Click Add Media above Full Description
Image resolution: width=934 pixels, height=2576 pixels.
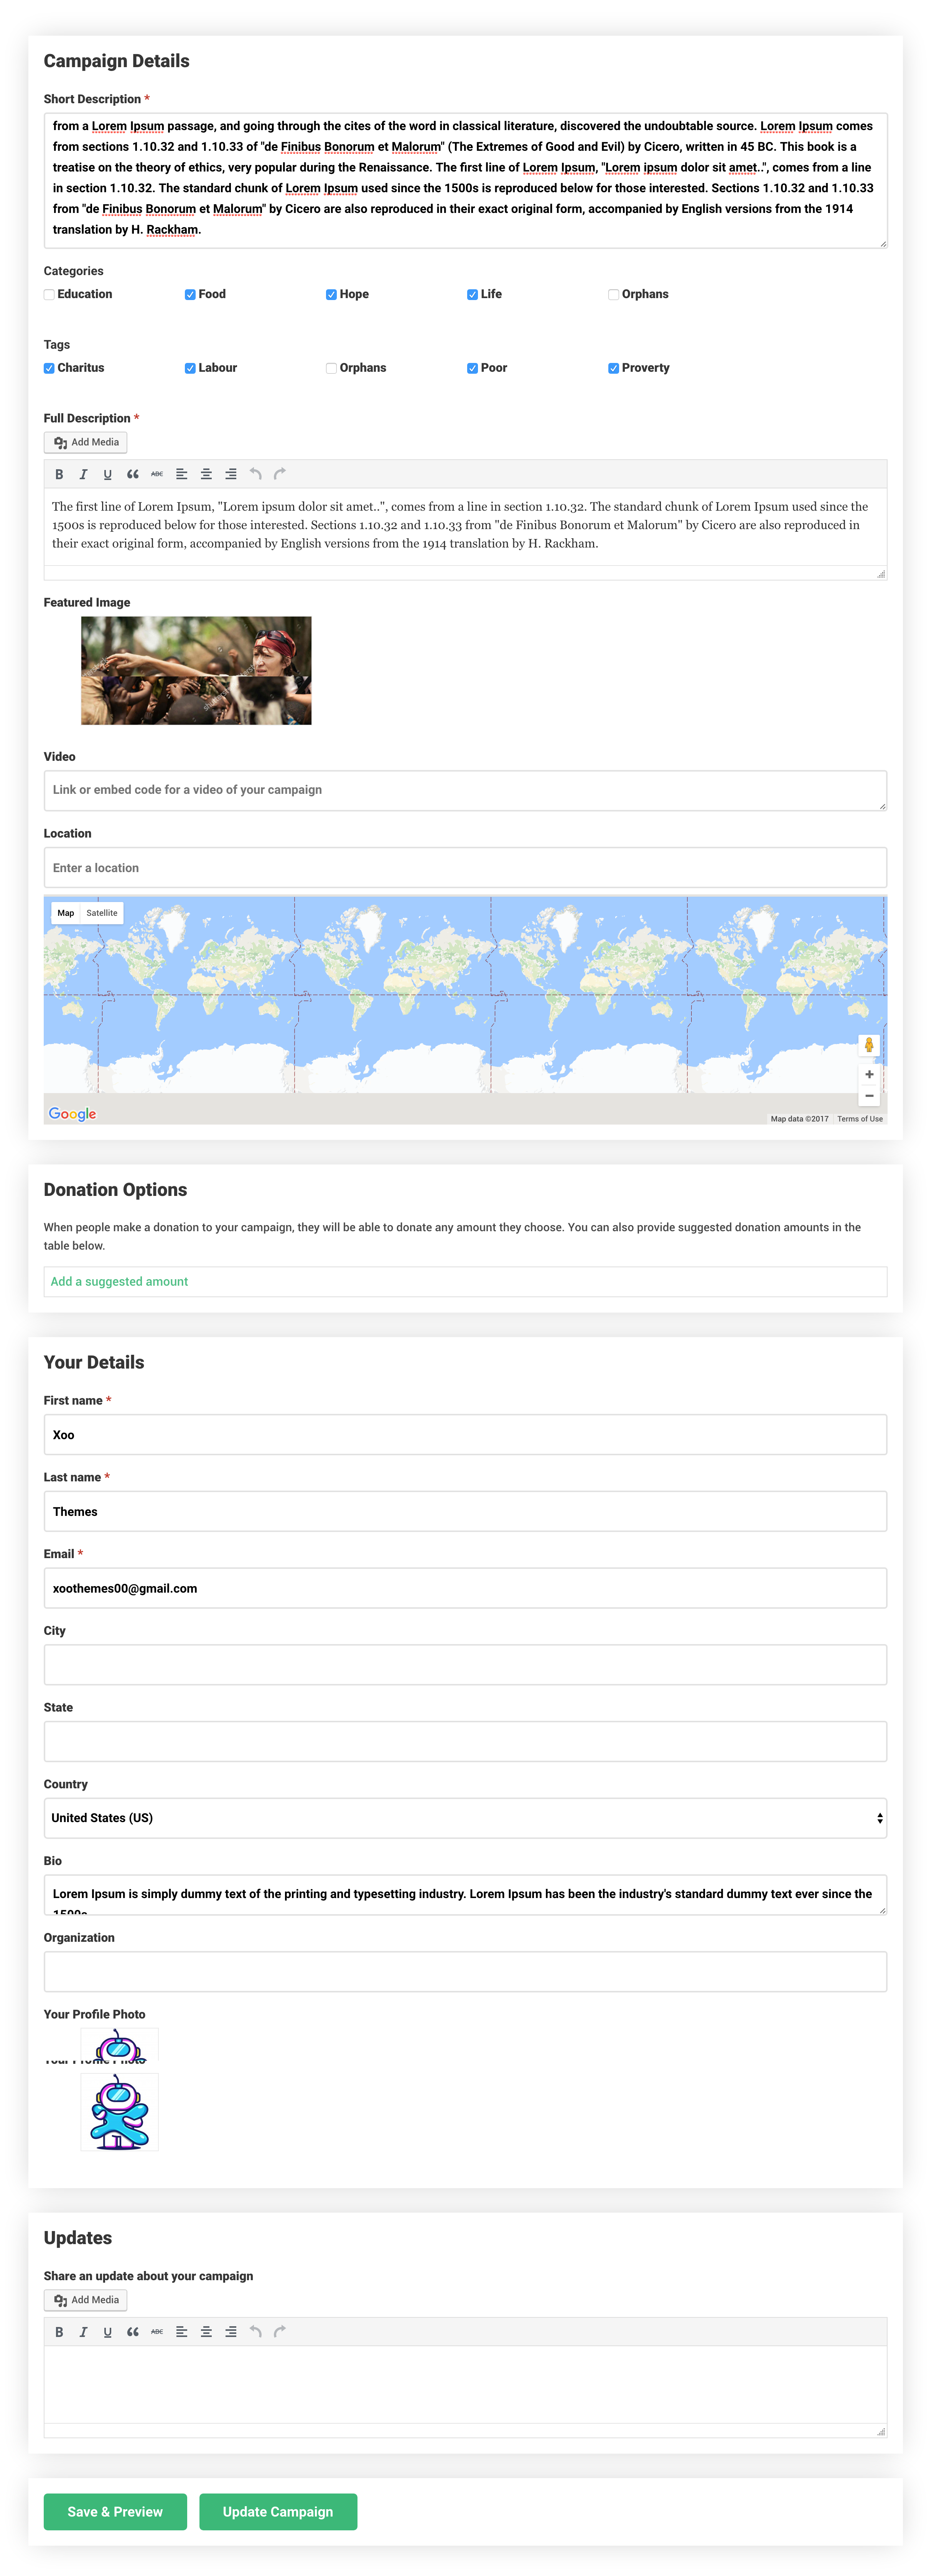(x=86, y=442)
